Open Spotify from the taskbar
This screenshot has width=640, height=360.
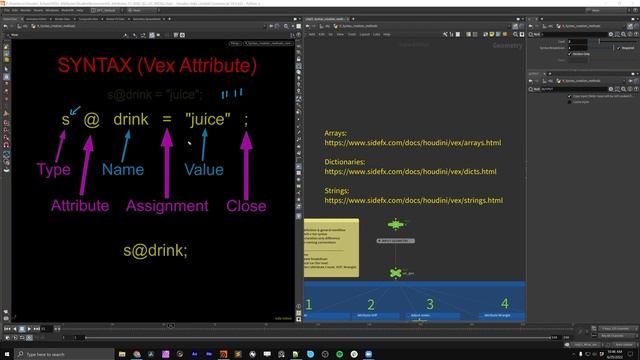(x=340, y=354)
